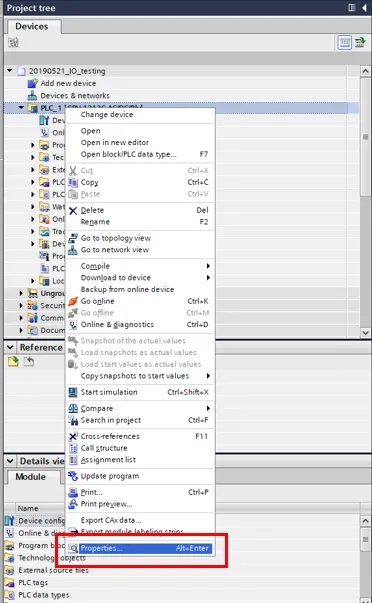
Task: Click the Project tree layout toggle button
Action: pos(352,8)
